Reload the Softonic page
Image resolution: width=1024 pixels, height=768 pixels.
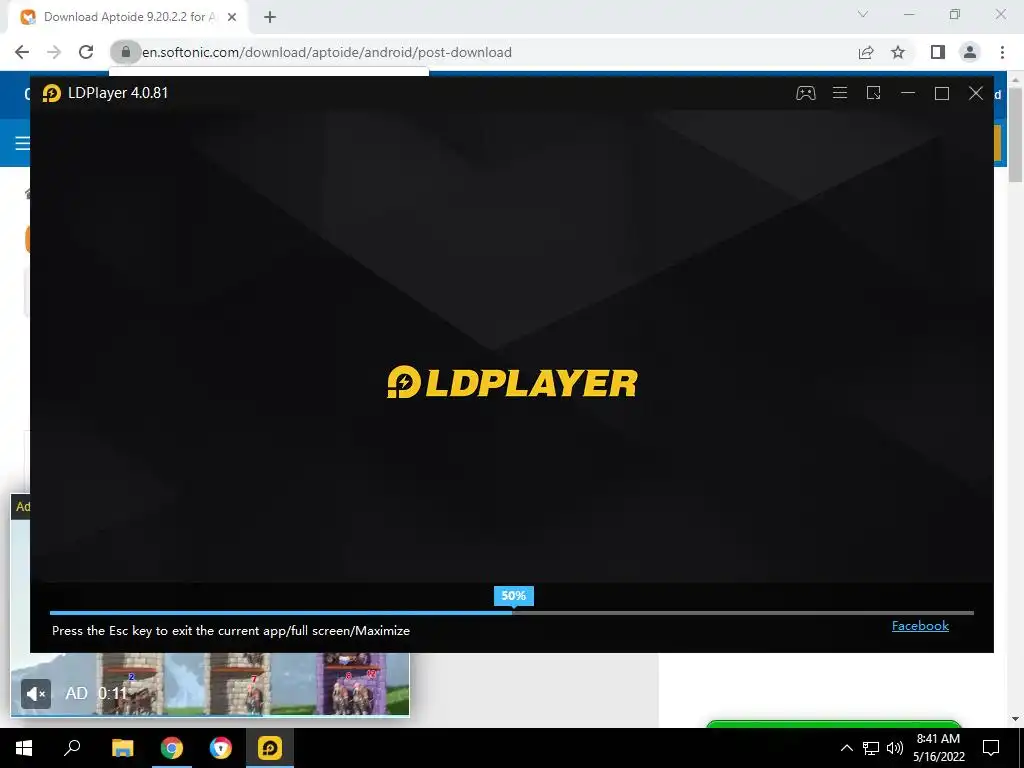(x=86, y=52)
